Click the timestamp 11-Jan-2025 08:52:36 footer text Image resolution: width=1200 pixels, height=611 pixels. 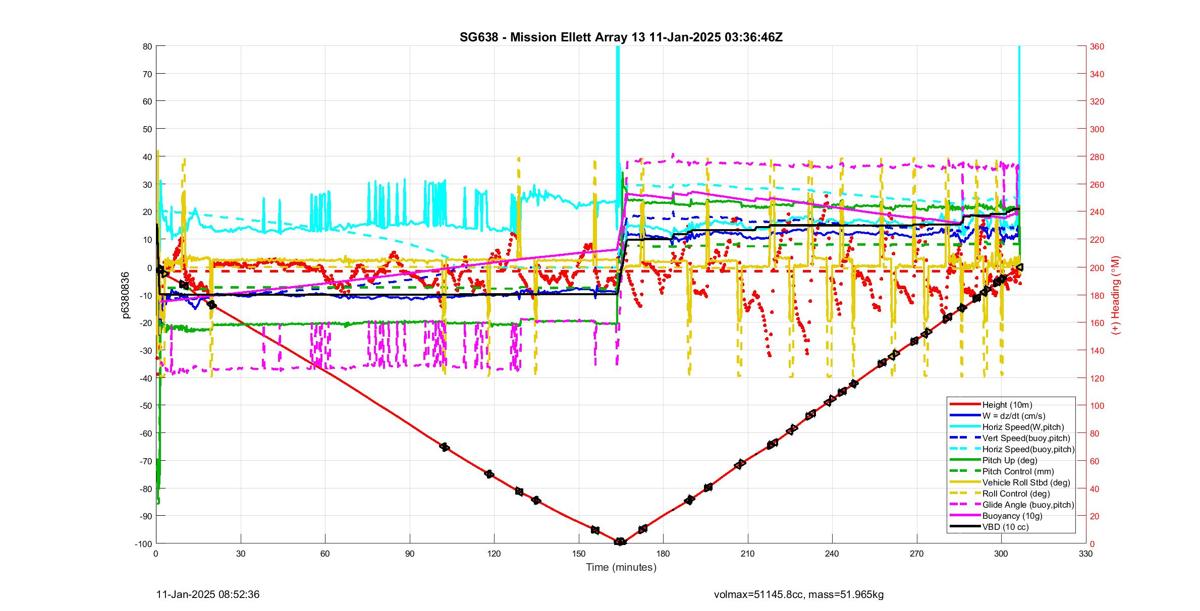209,594
